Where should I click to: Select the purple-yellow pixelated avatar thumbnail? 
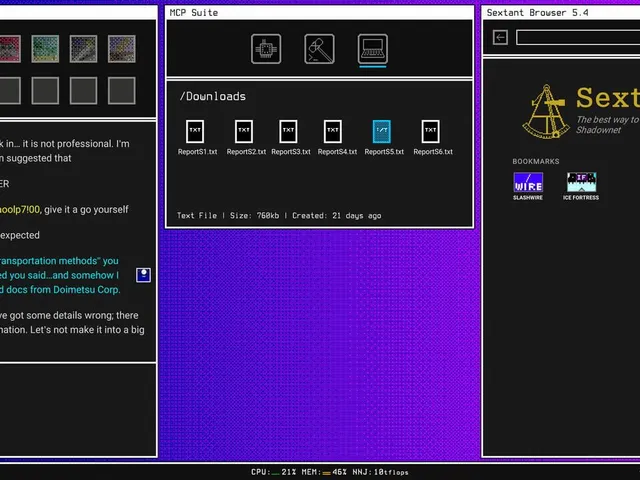click(x=122, y=49)
